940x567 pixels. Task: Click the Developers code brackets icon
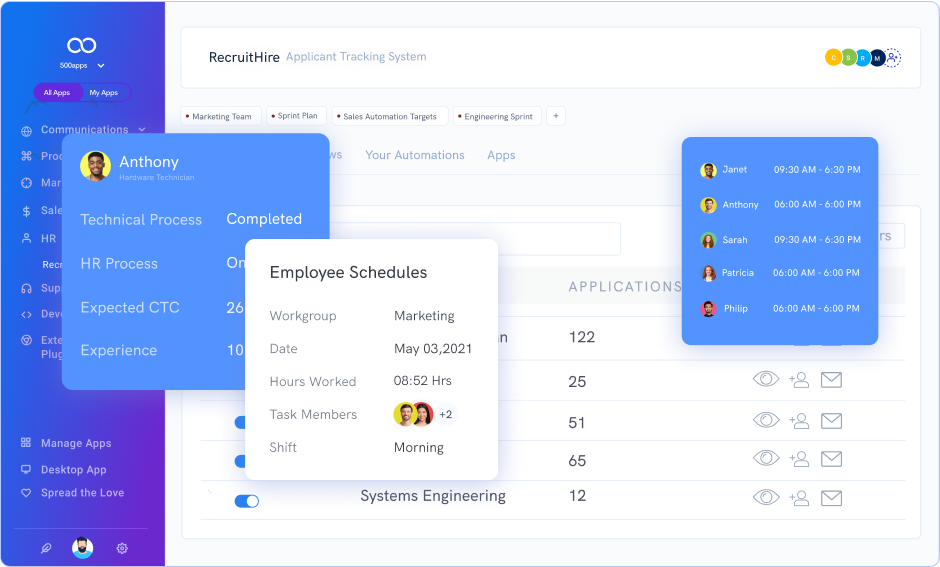tap(26, 314)
